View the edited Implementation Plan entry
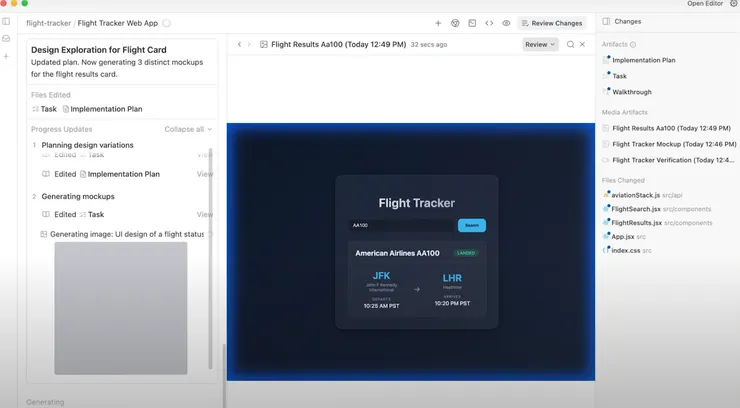 (x=204, y=174)
